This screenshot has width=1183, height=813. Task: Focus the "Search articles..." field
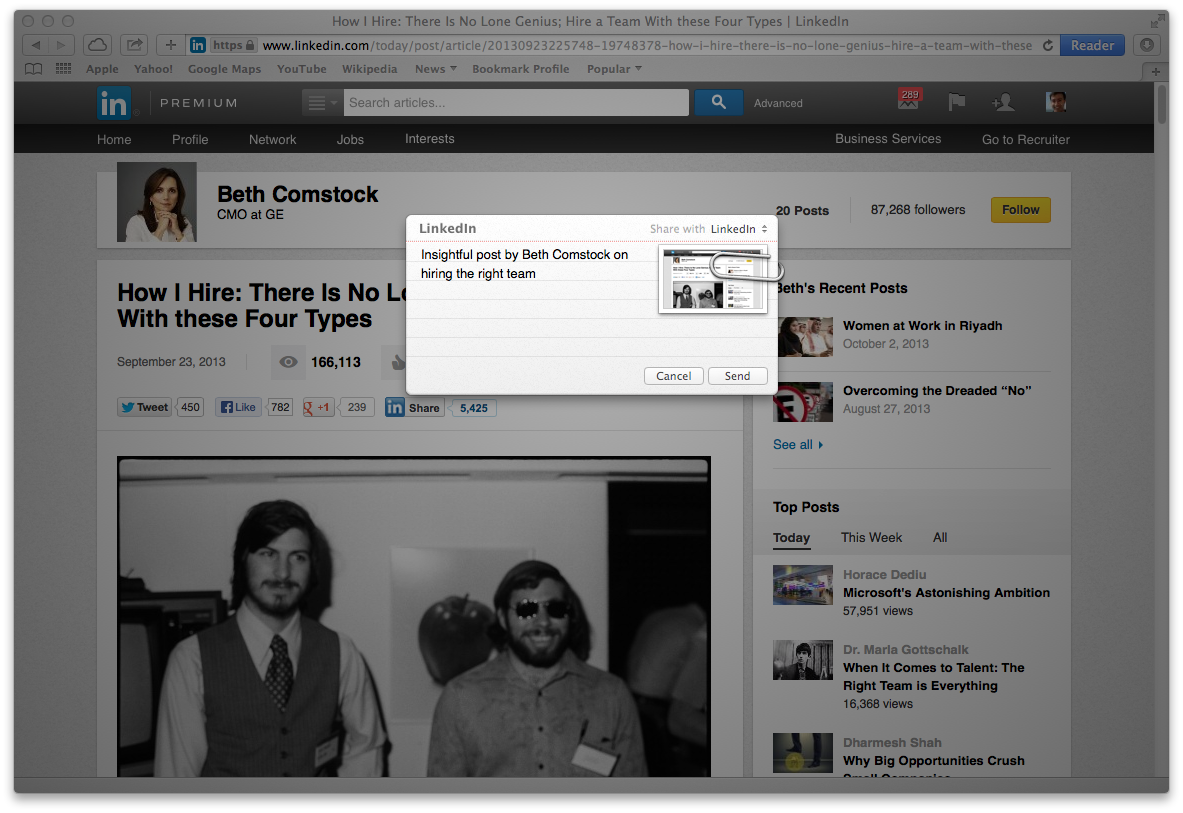point(516,103)
